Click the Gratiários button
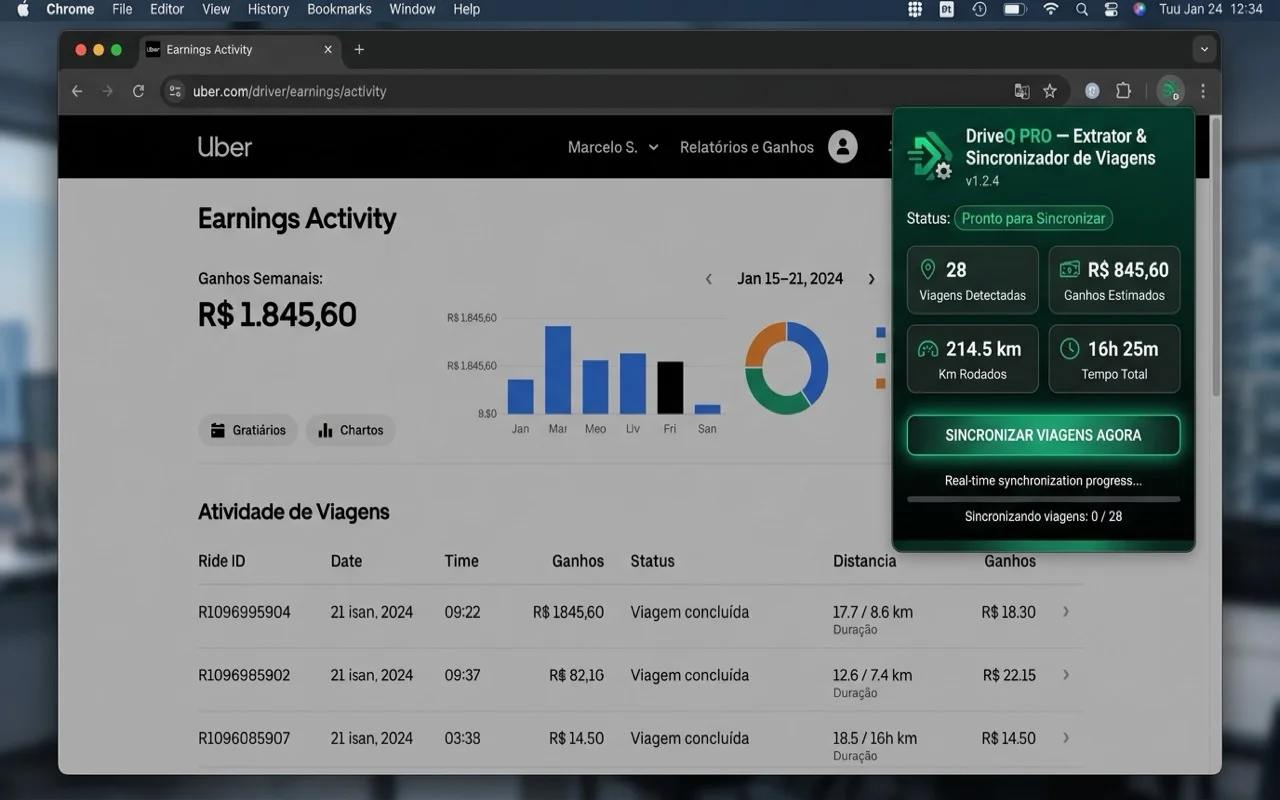 (248, 430)
